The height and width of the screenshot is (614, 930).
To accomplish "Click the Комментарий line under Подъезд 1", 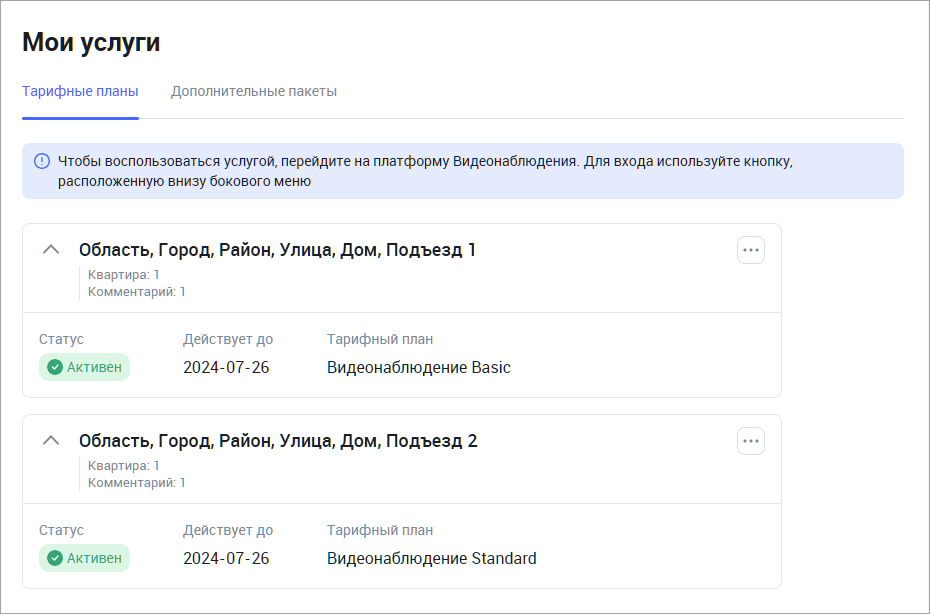I will tap(136, 292).
